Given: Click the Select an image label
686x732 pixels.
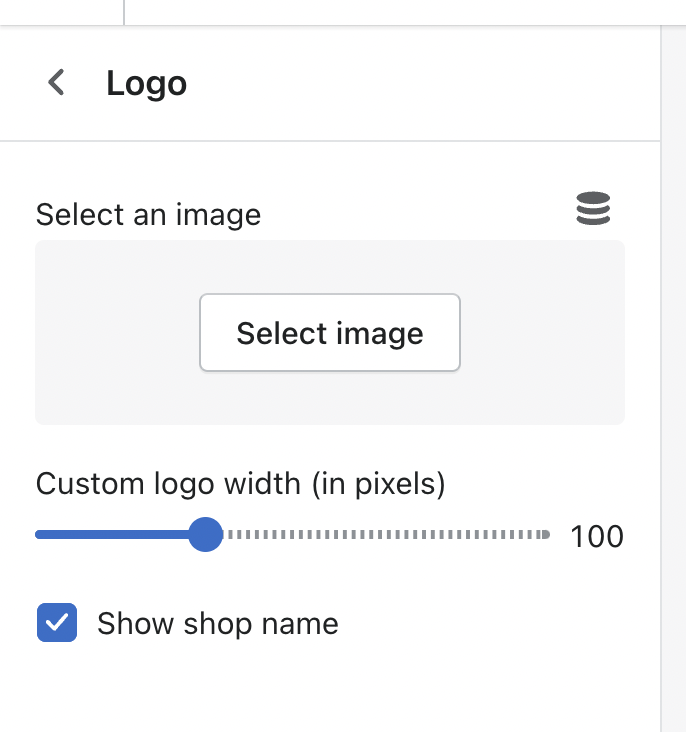Looking at the screenshot, I should point(148,214).
